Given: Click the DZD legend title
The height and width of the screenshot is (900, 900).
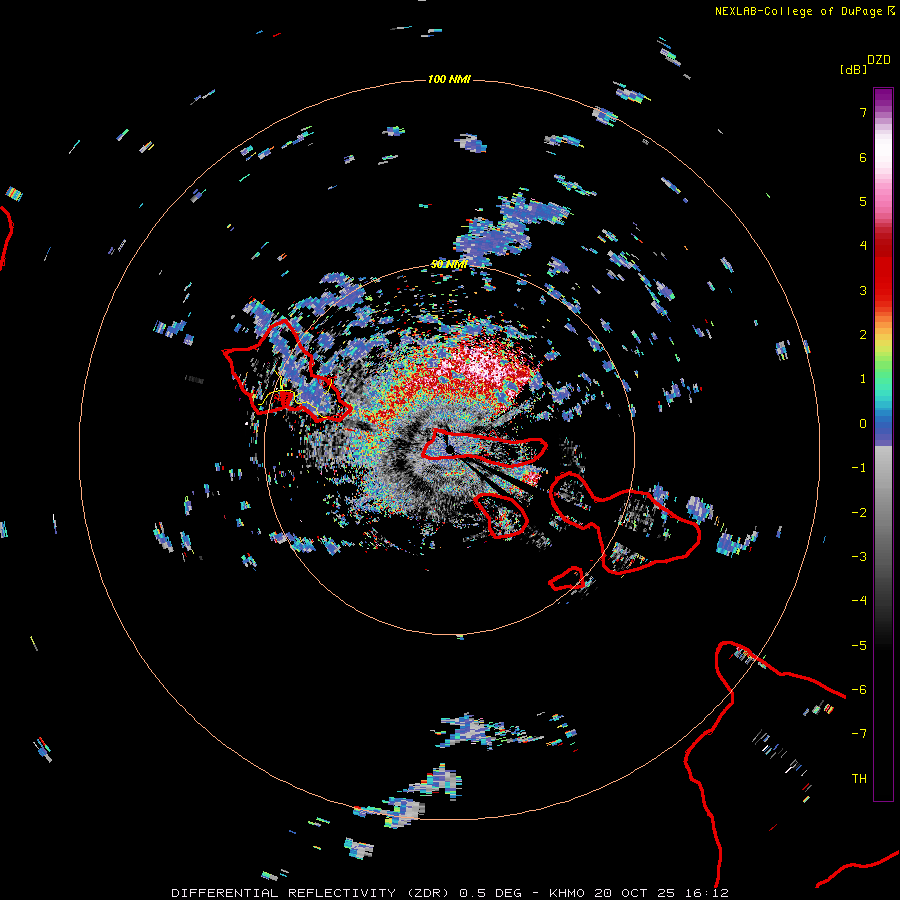Looking at the screenshot, I should tap(879, 60).
